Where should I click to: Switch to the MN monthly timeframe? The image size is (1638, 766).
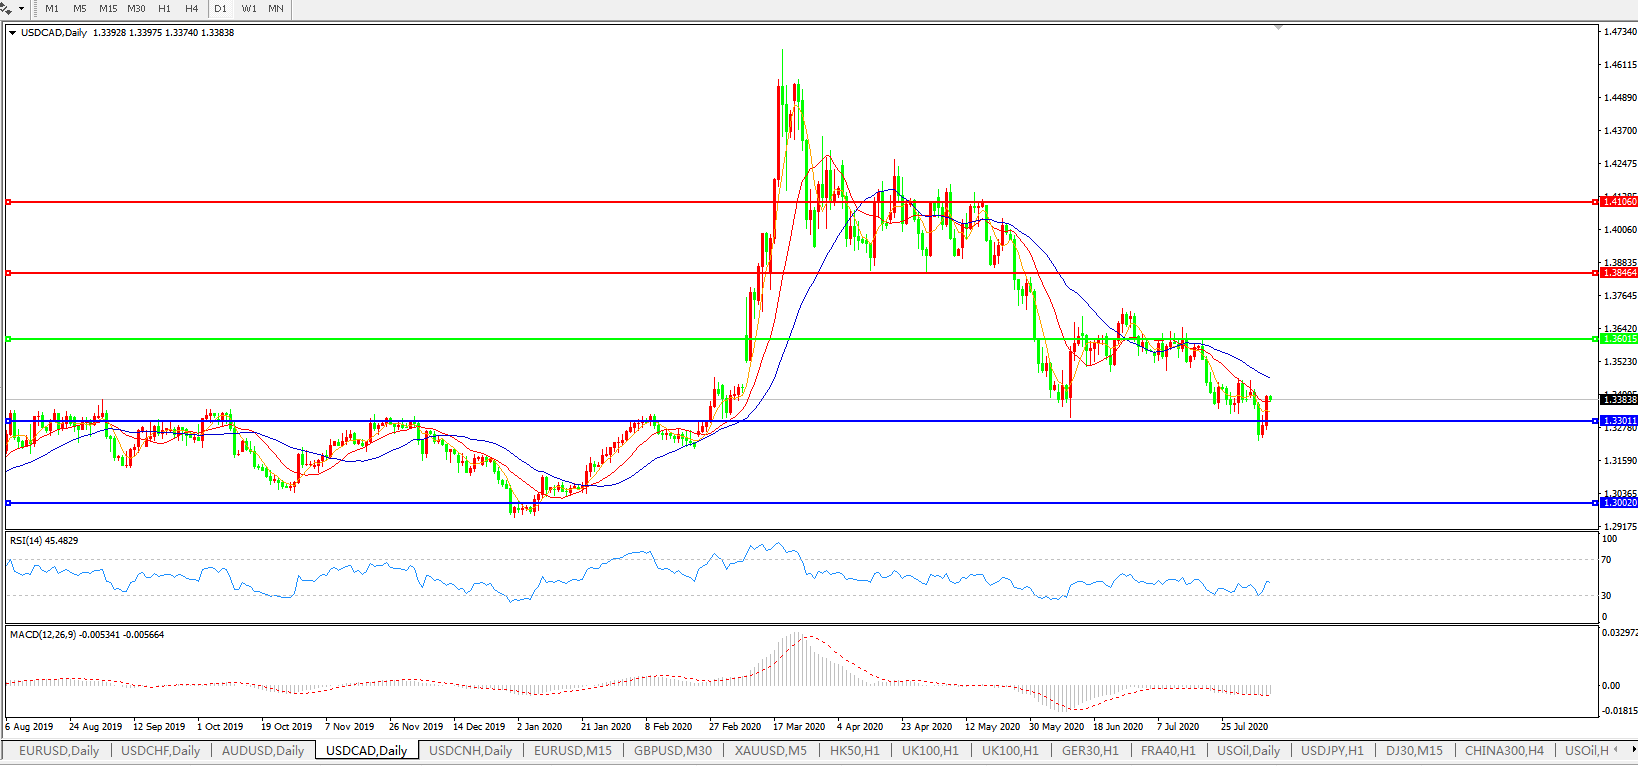coord(276,9)
